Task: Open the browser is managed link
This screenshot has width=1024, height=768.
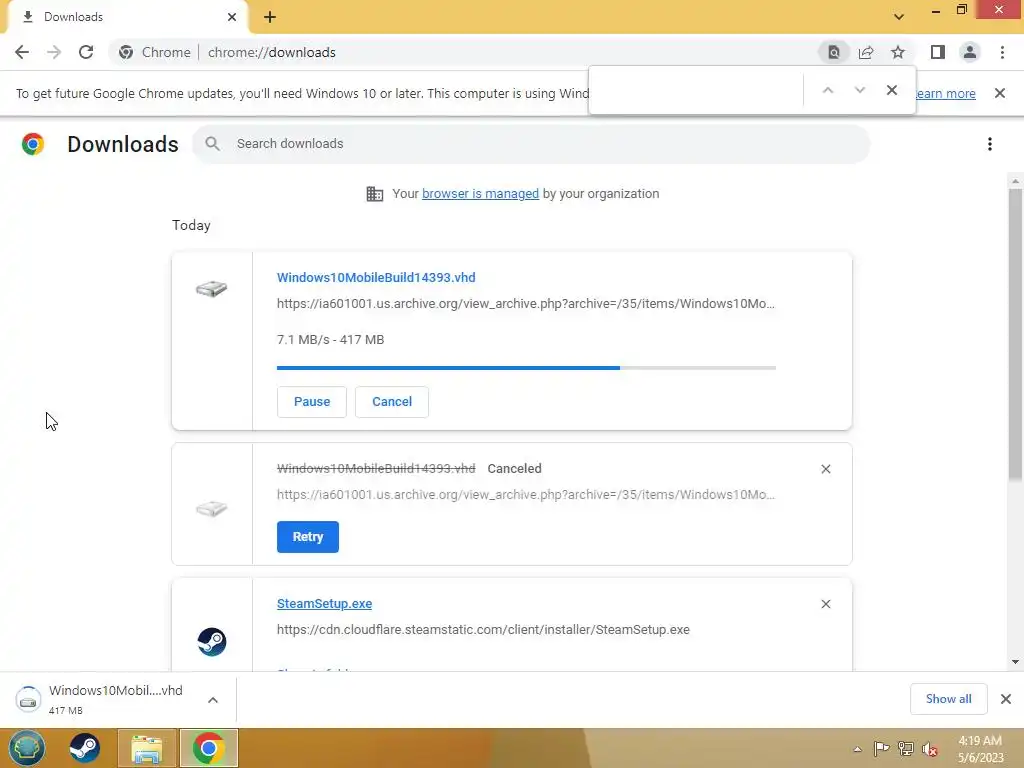Action: coord(480,194)
